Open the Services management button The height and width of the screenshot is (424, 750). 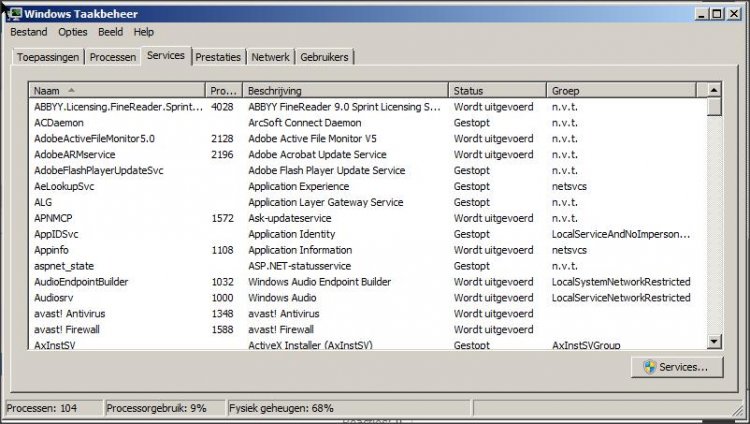click(x=677, y=367)
